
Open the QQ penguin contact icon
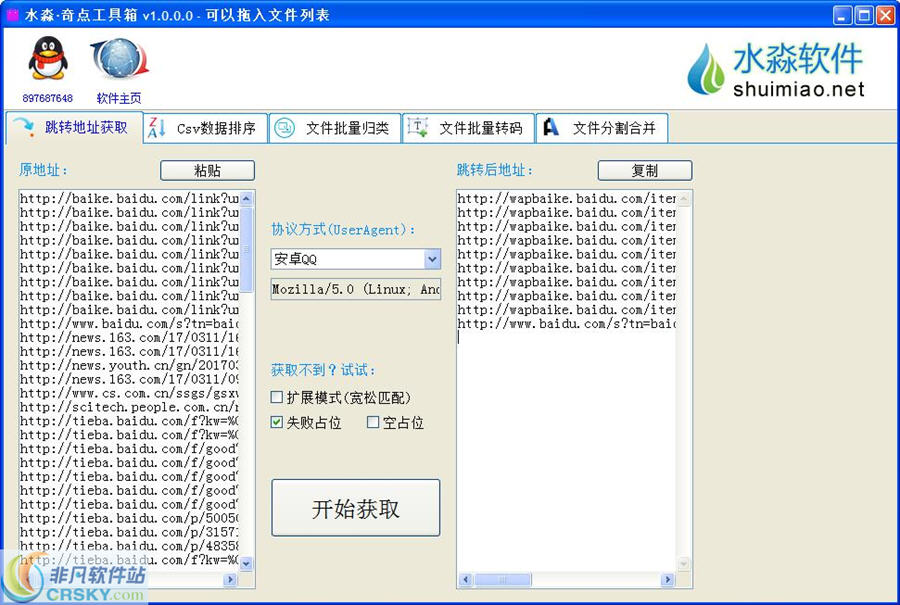point(48,58)
